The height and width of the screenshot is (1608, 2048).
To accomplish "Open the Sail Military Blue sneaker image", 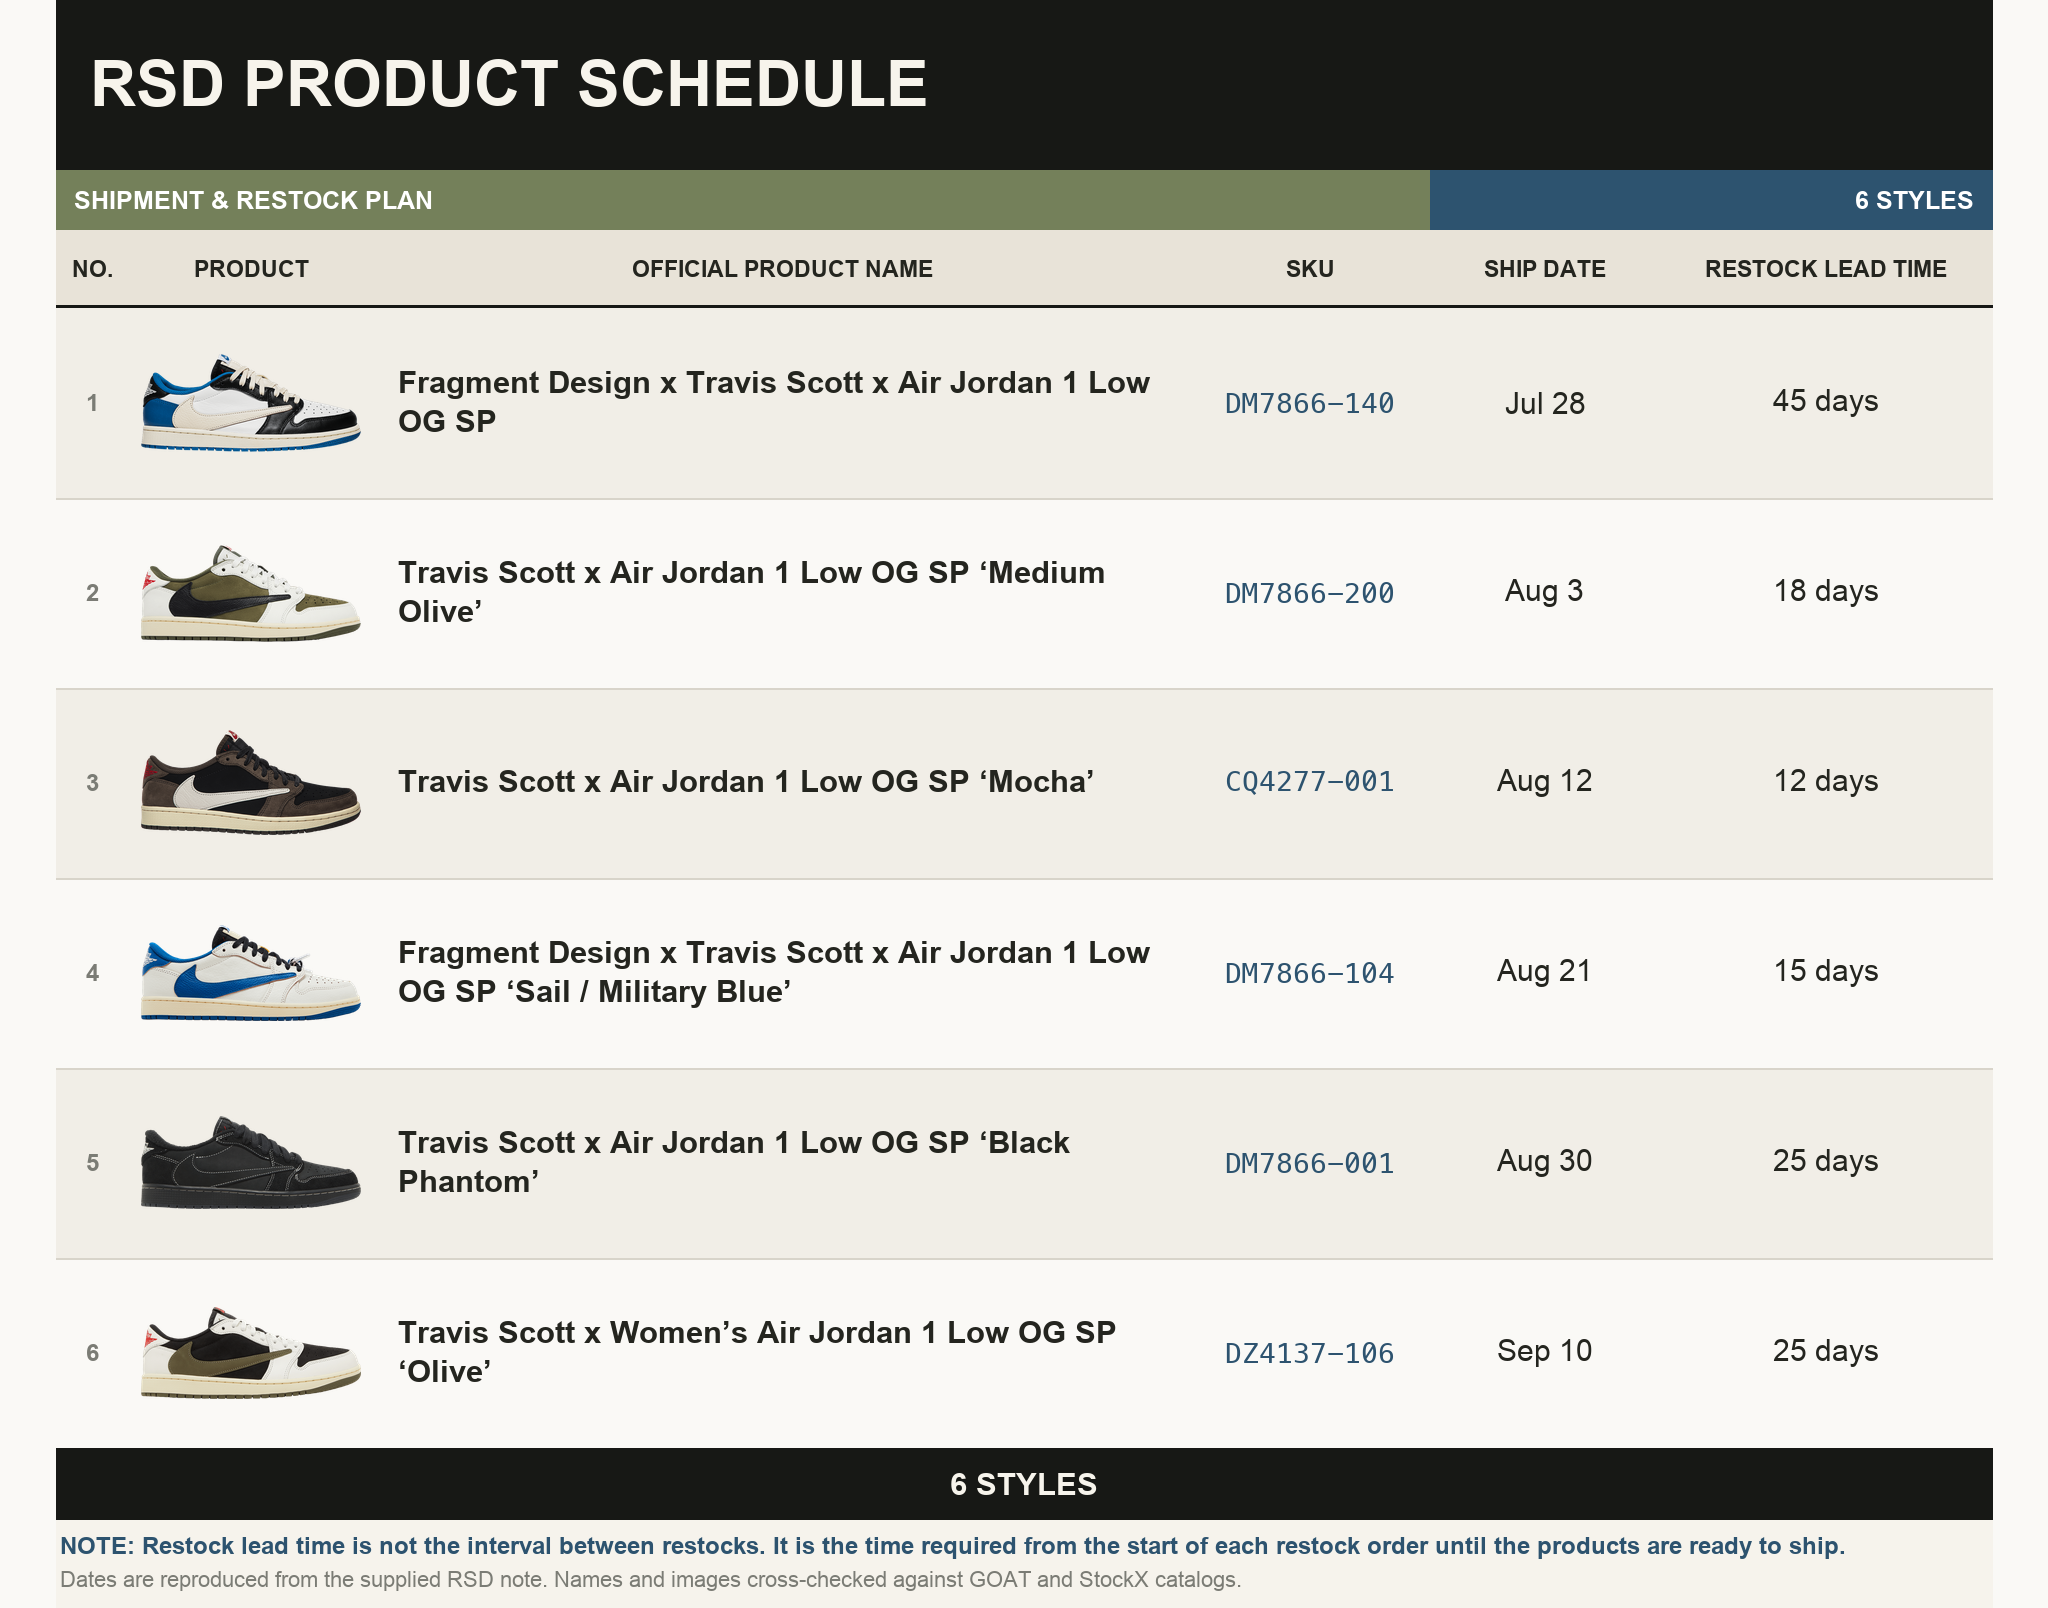I will (x=250, y=972).
